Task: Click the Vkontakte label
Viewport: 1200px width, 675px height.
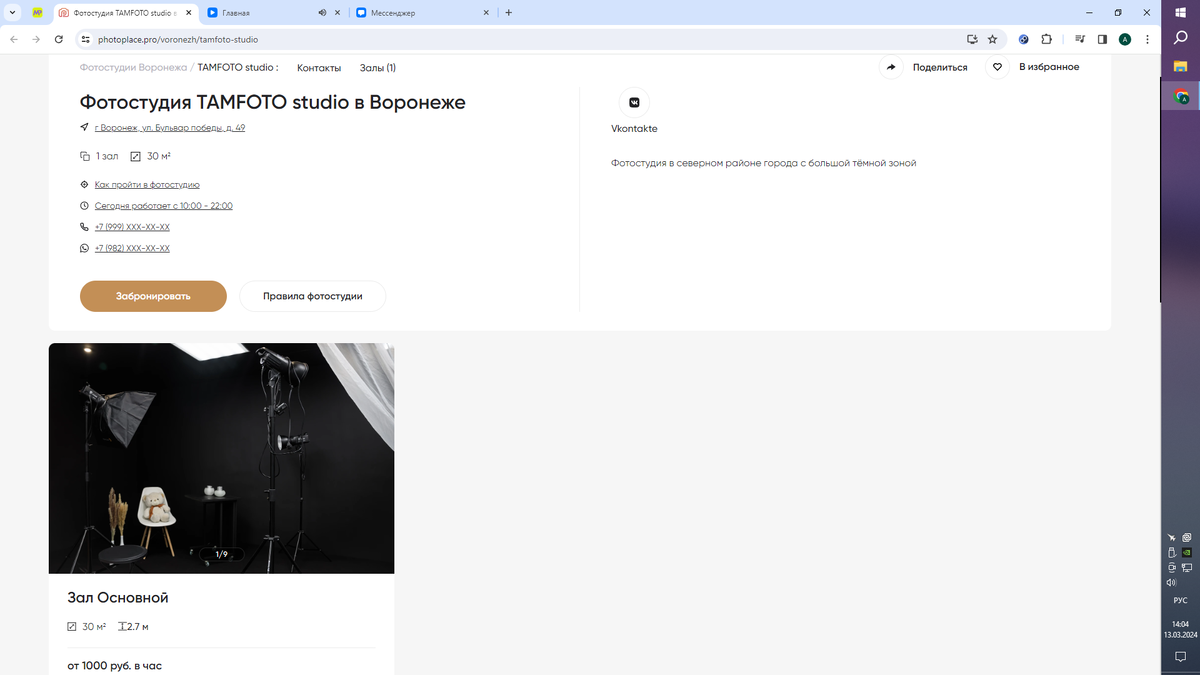Action: (634, 129)
